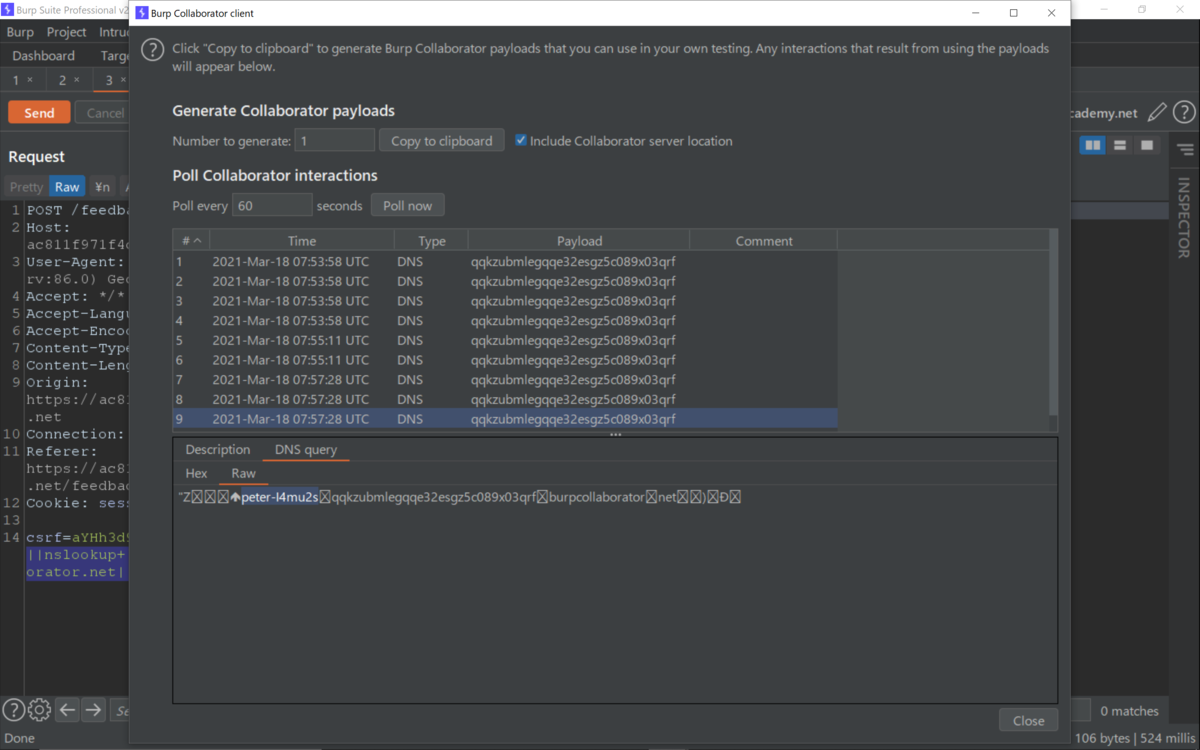Switch to the Description tab
This screenshot has width=1200, height=750.
(217, 449)
